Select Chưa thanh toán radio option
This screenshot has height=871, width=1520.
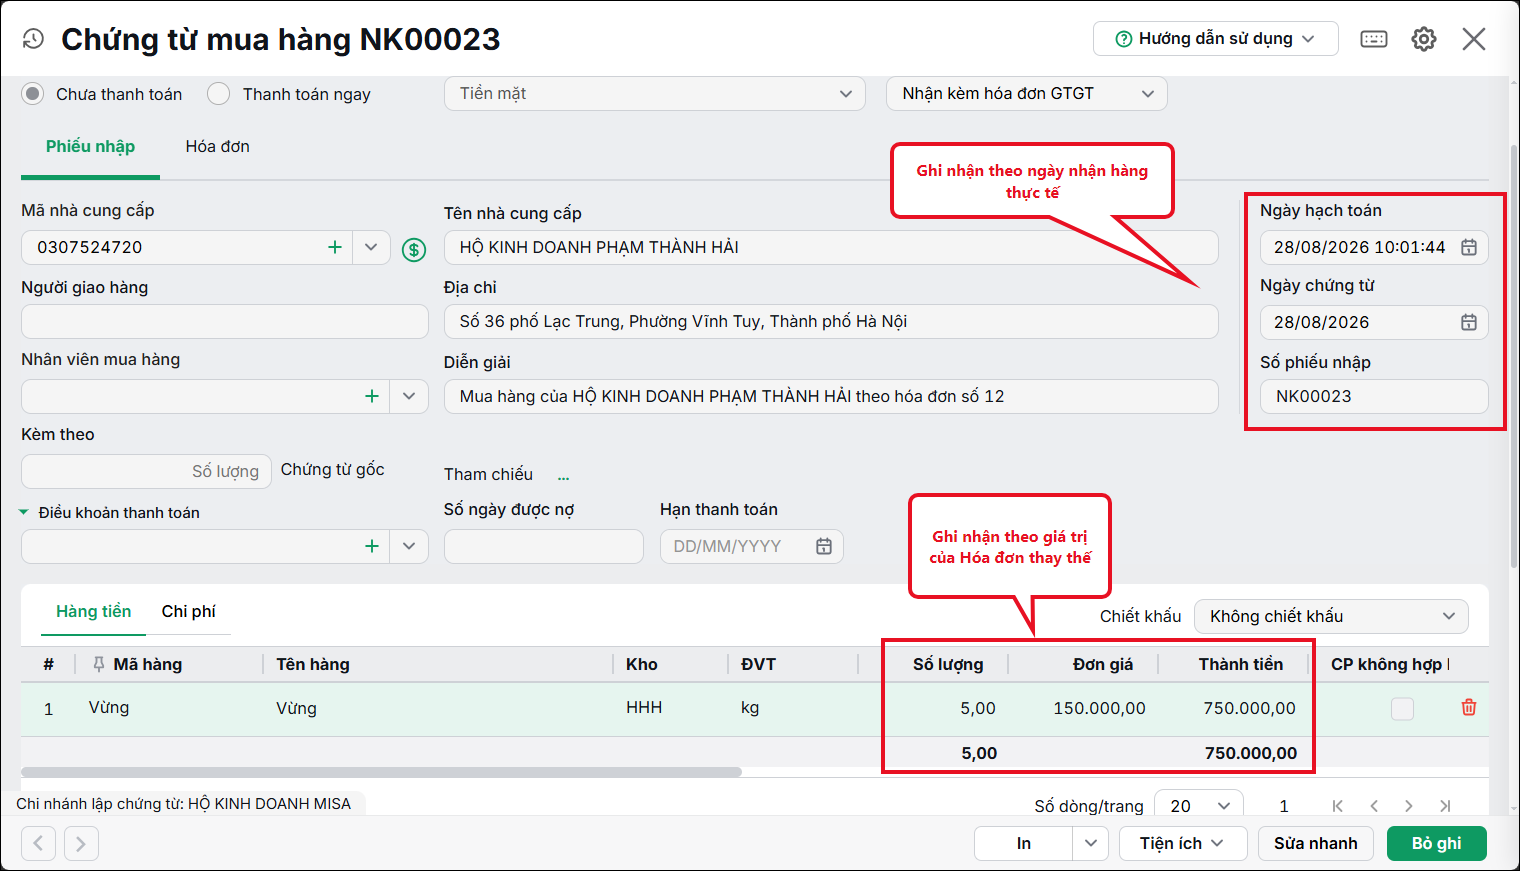[33, 94]
